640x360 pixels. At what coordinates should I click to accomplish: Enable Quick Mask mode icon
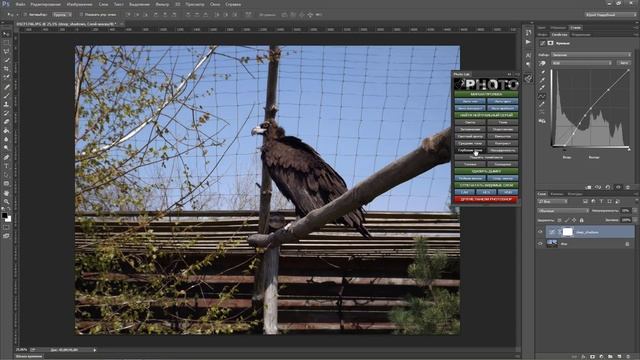click(x=6, y=228)
